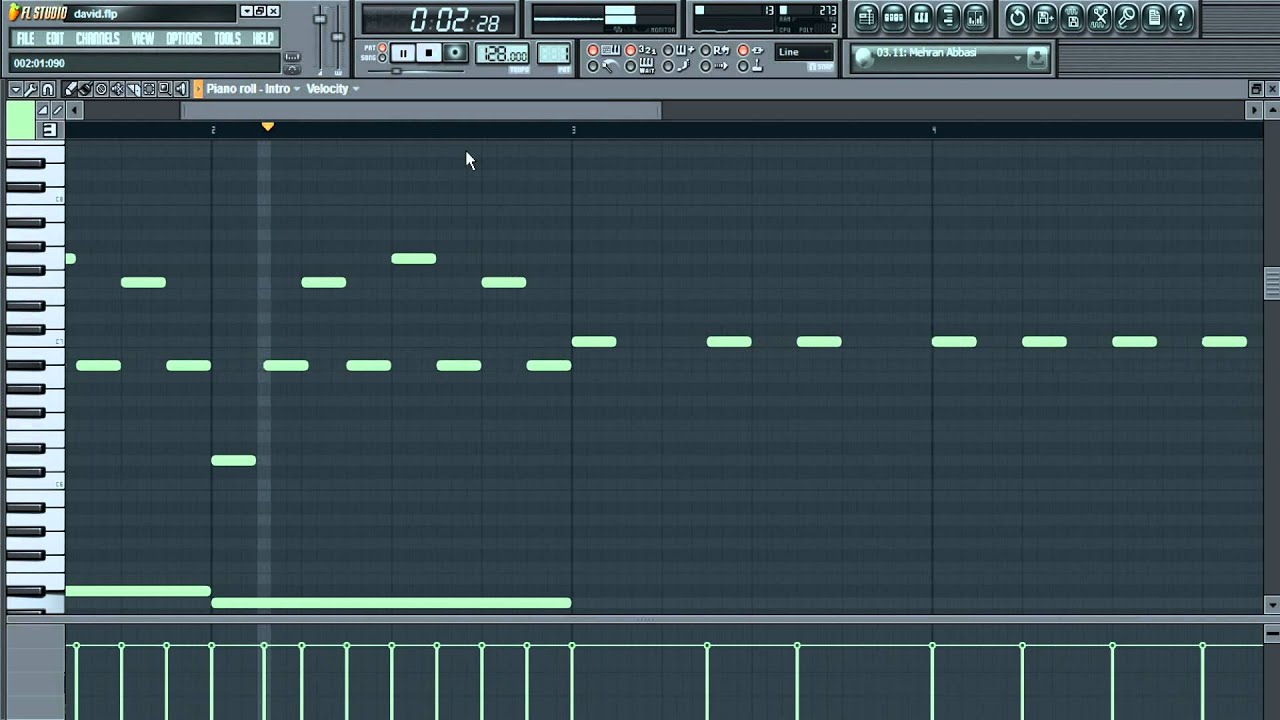Click the Record button

click(454, 53)
